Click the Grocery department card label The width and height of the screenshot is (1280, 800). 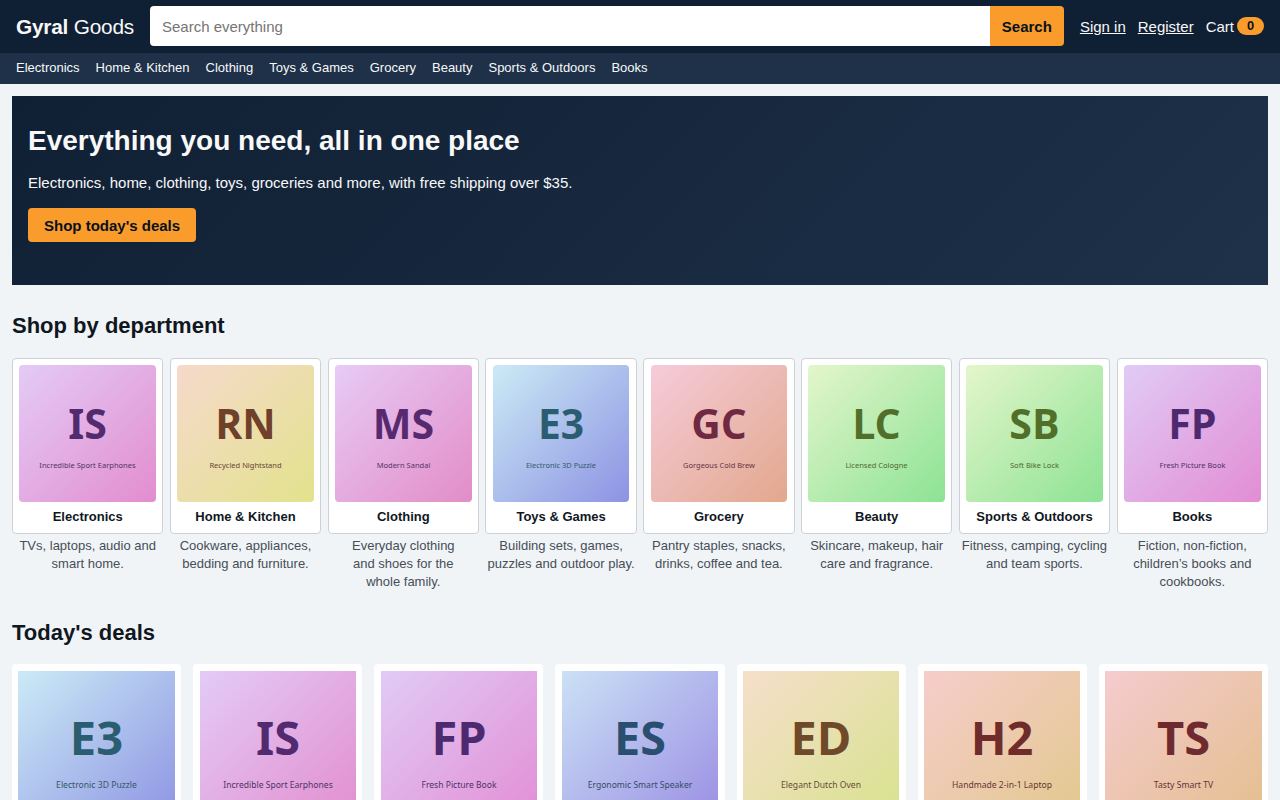[719, 517]
